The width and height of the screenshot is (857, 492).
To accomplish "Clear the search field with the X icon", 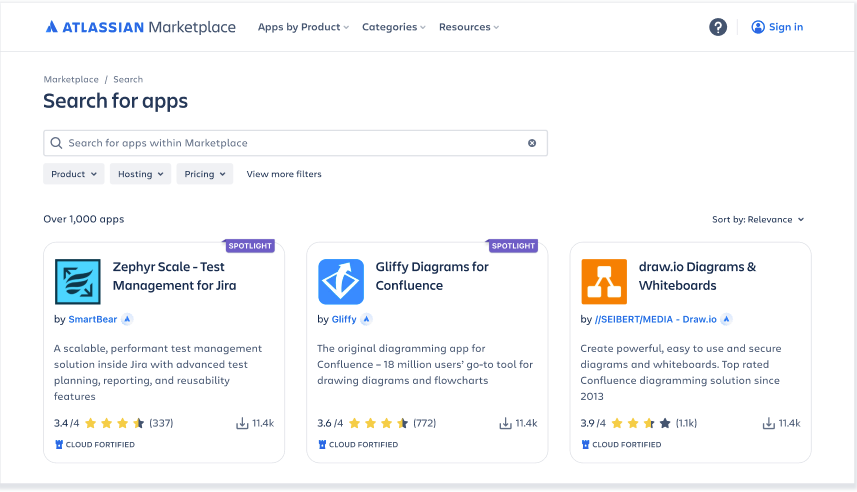I will pos(532,143).
